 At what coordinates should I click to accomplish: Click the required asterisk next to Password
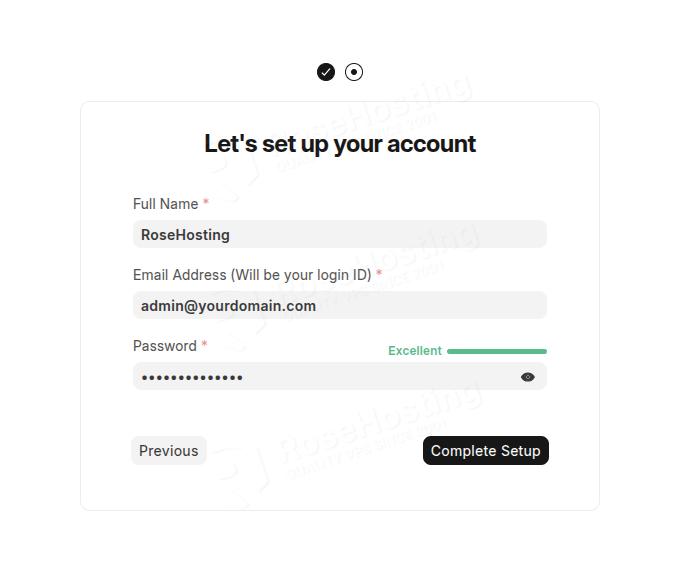point(204,345)
